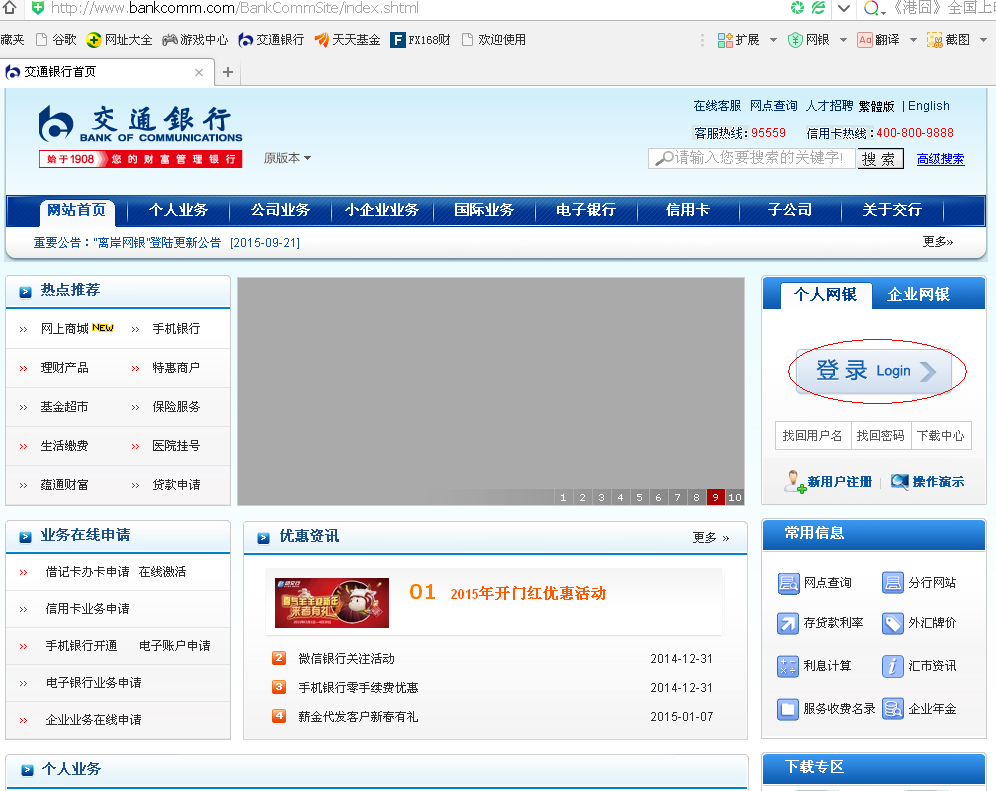The height and width of the screenshot is (791, 996).
Task: Click the 翻译 translate icon
Action: pyautogui.click(x=865, y=40)
